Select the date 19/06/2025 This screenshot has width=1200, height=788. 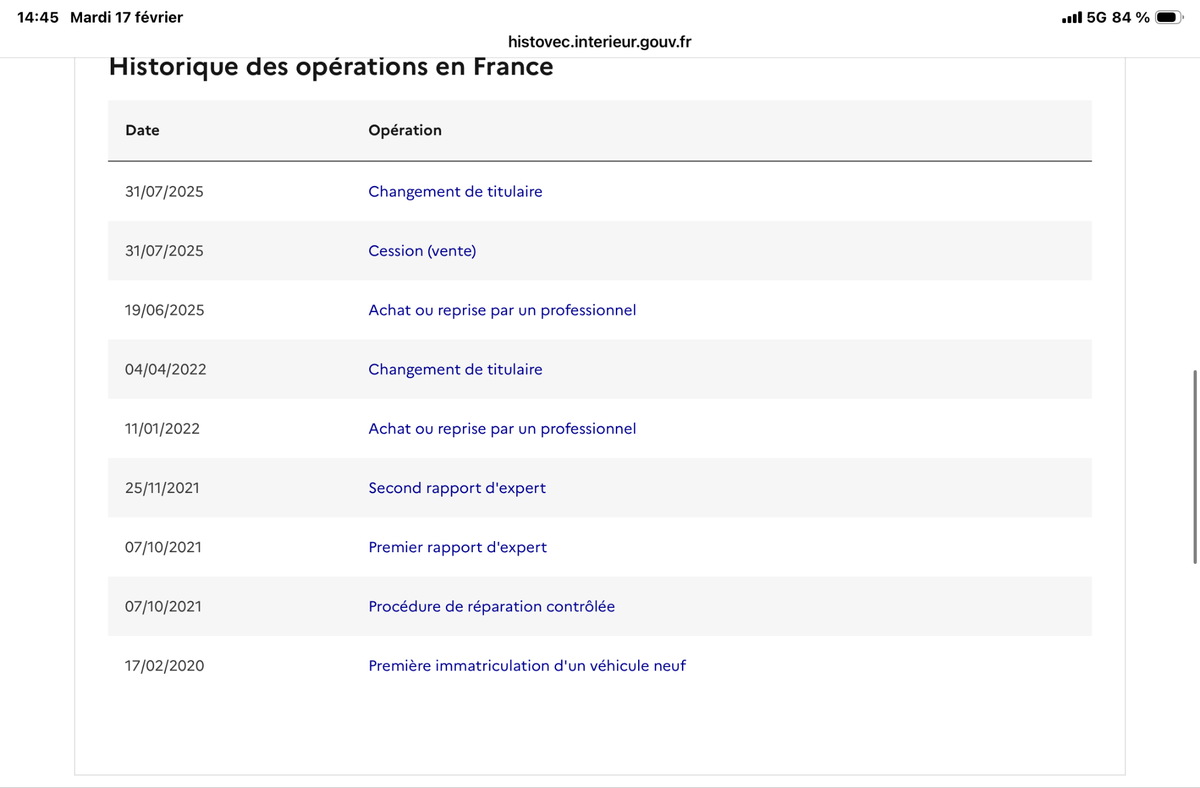(165, 310)
